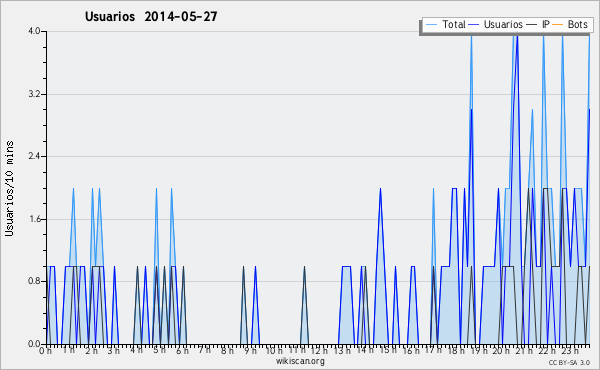The height and width of the screenshot is (370, 600).
Task: Click the '9 h' x-axis label
Action: (250, 350)
